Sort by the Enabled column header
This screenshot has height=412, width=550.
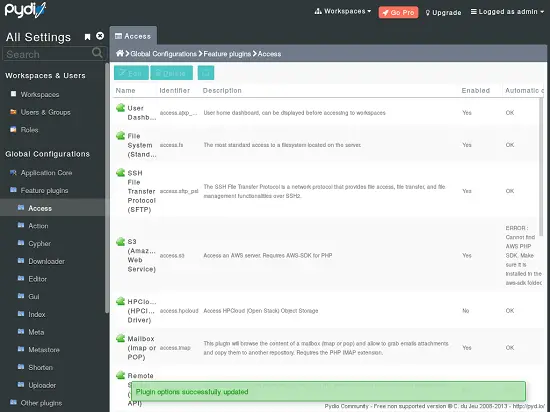476,90
